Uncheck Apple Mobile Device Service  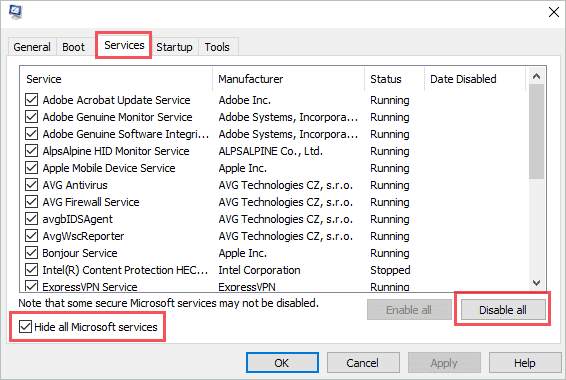click(x=31, y=167)
